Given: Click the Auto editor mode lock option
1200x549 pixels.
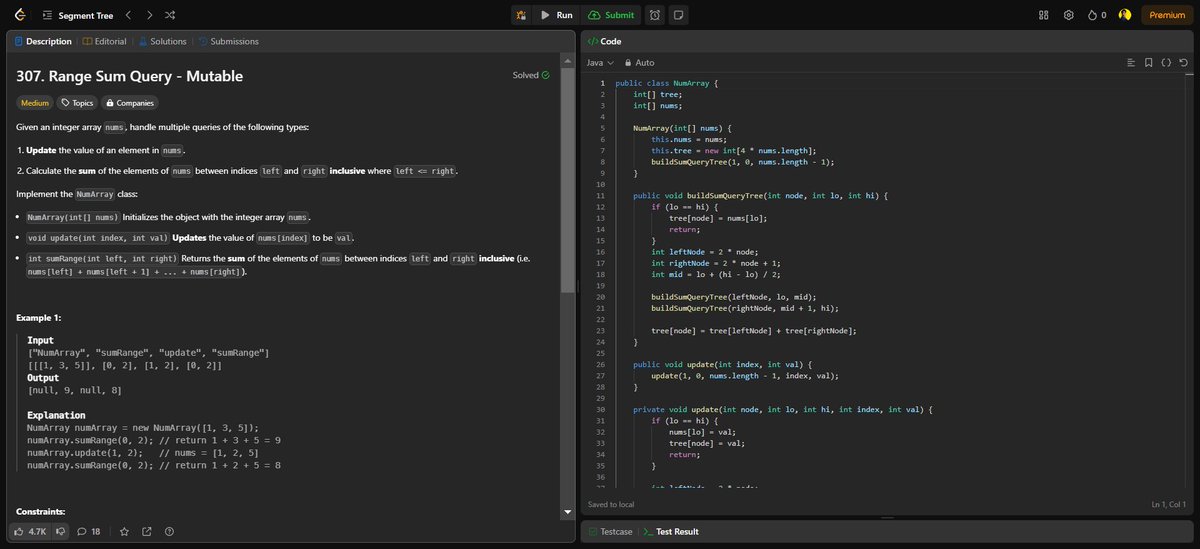Looking at the screenshot, I should pos(639,62).
